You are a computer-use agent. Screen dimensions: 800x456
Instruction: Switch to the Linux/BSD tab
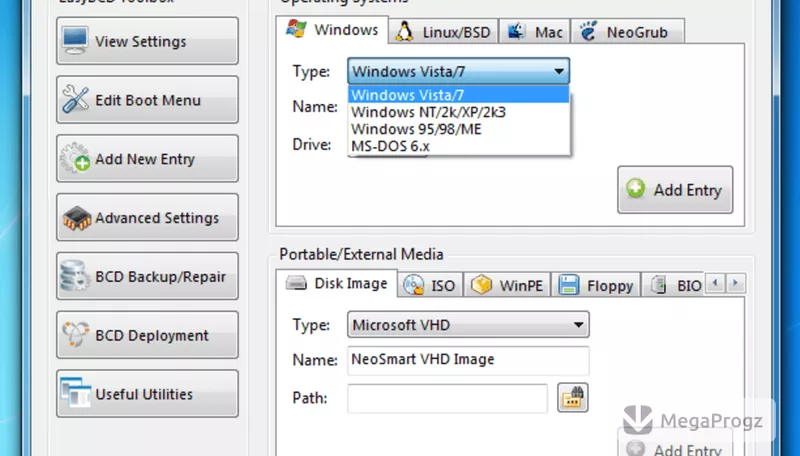444,32
